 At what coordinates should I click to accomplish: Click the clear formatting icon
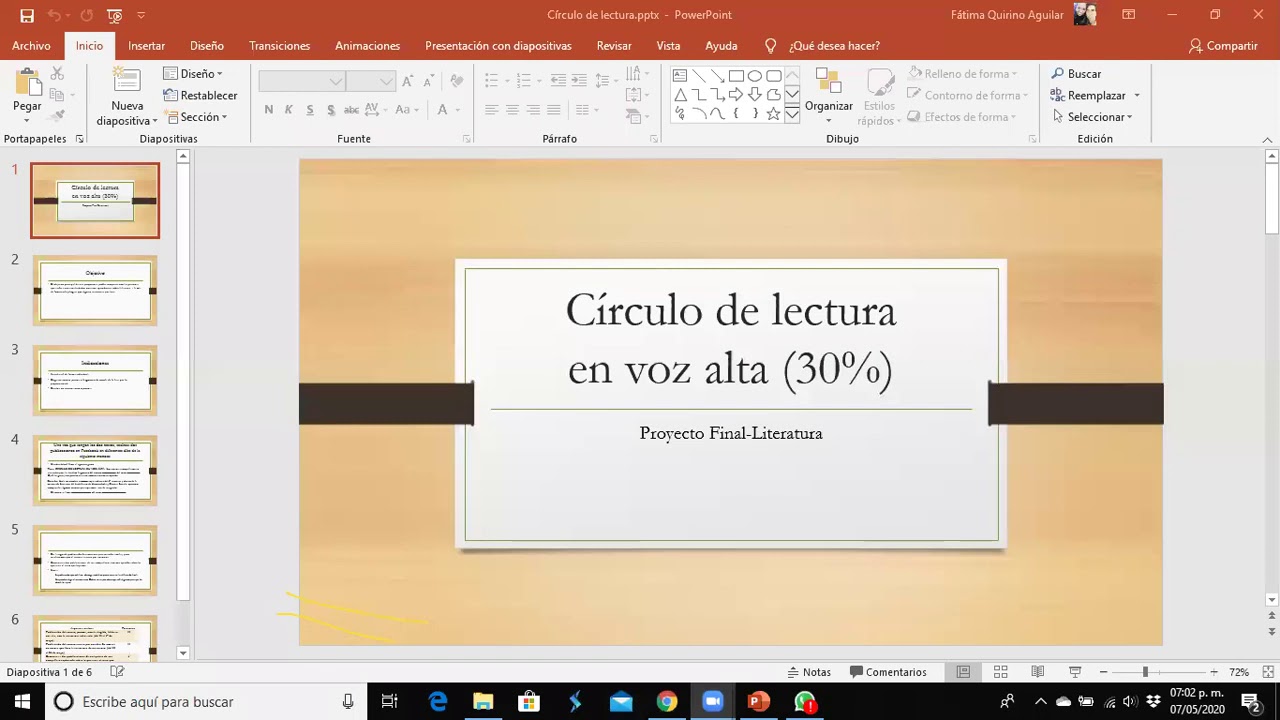(456, 81)
